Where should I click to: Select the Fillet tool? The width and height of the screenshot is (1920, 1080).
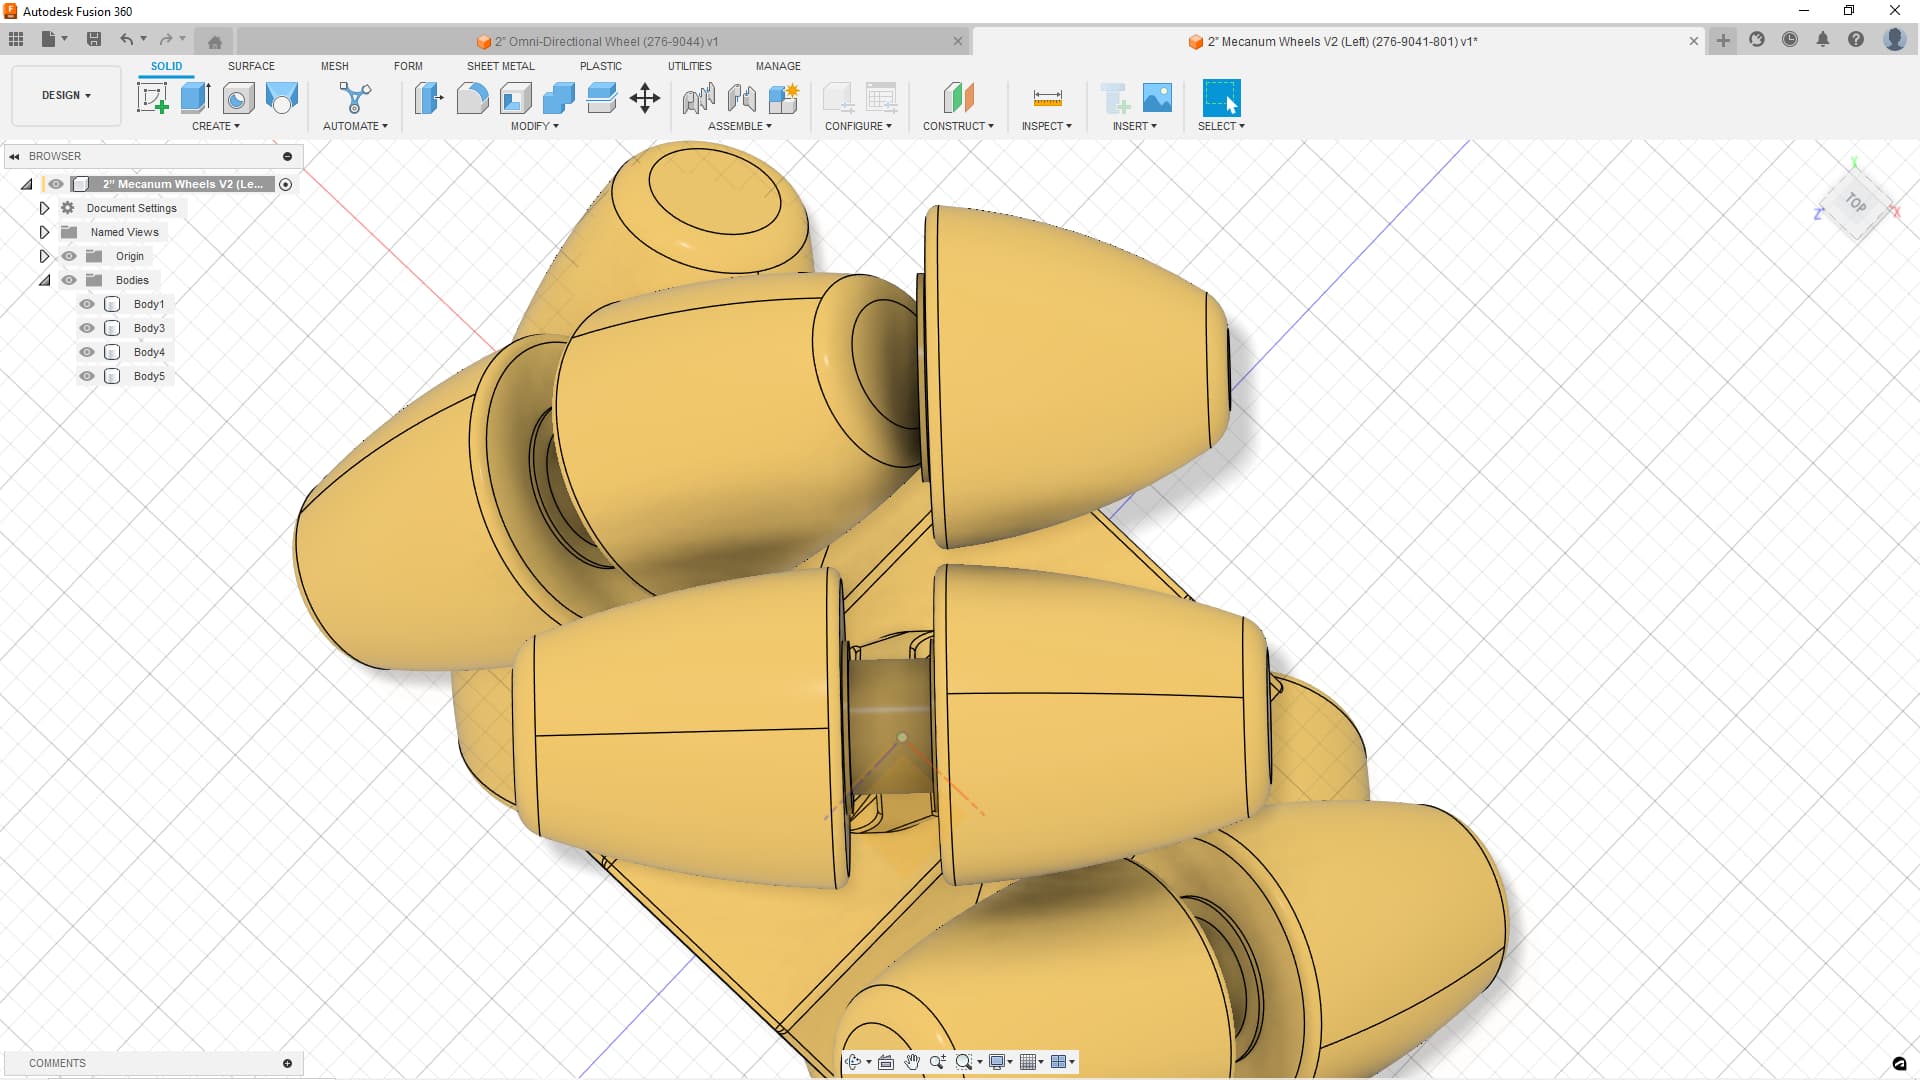(472, 98)
